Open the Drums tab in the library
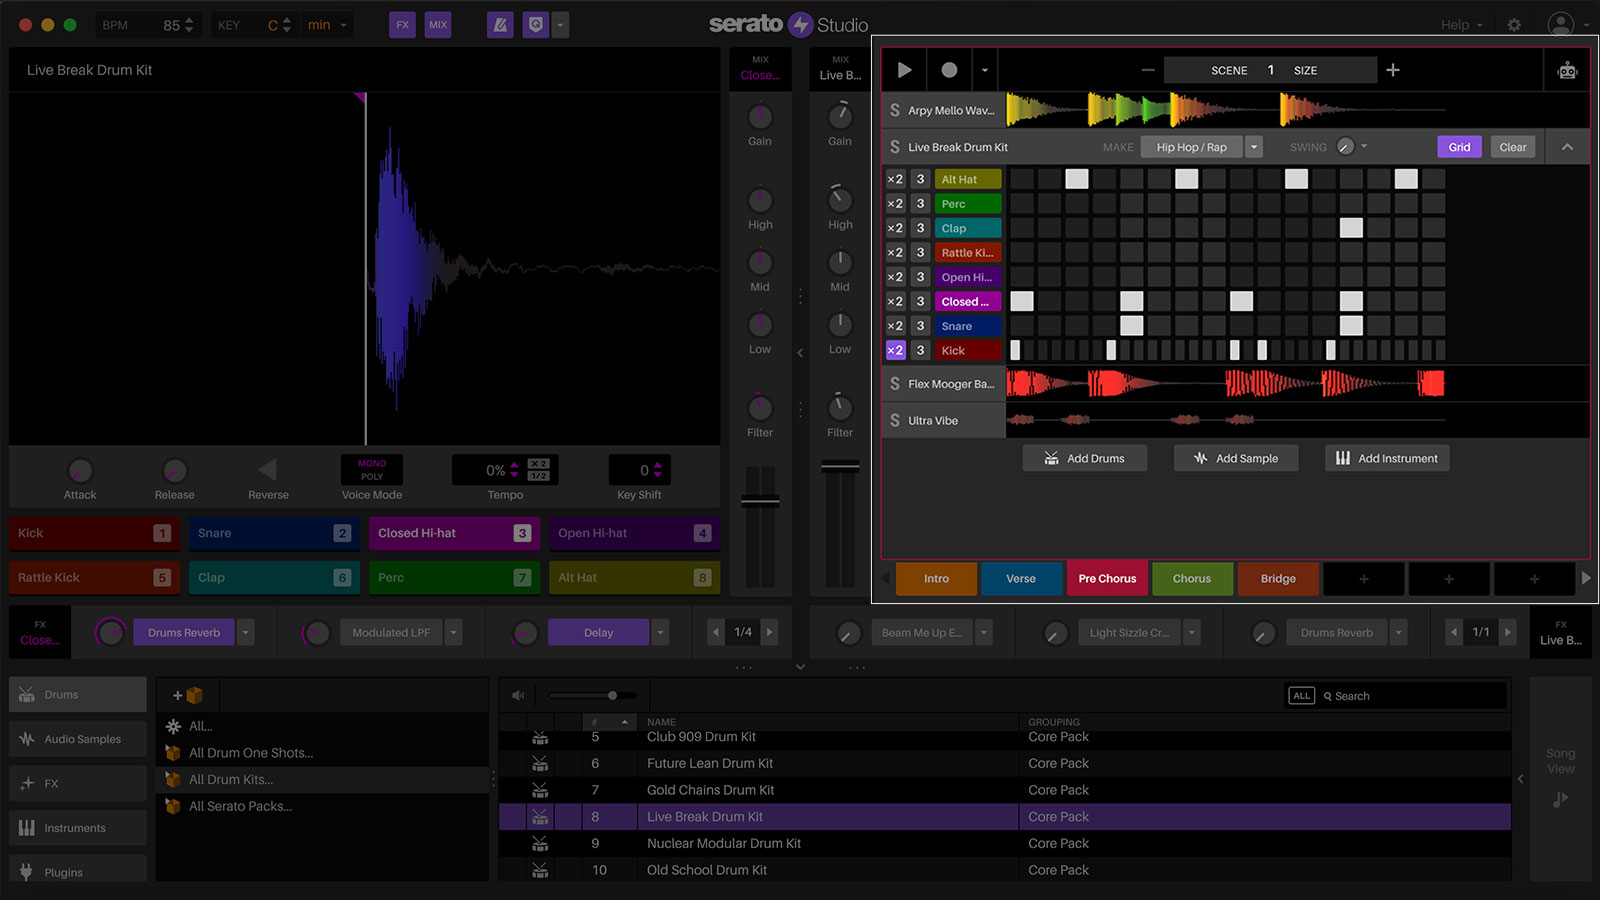 pyautogui.click(x=78, y=695)
